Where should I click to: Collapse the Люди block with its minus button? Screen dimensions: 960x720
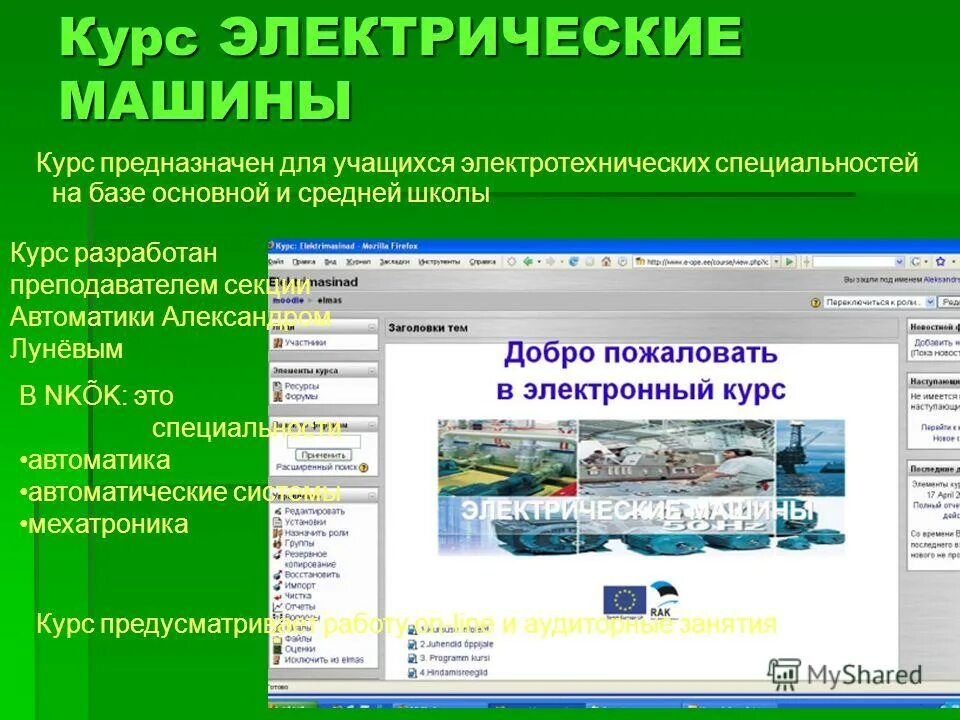pos(372,328)
